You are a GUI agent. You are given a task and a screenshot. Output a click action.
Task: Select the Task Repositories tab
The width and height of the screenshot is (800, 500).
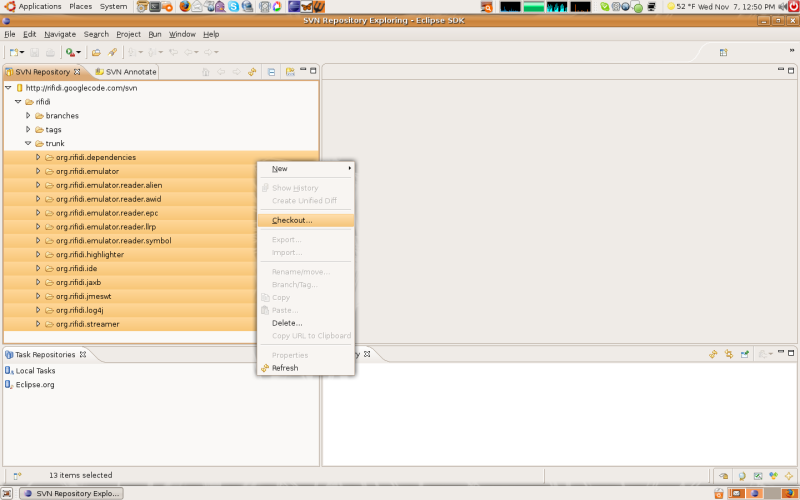[45, 355]
